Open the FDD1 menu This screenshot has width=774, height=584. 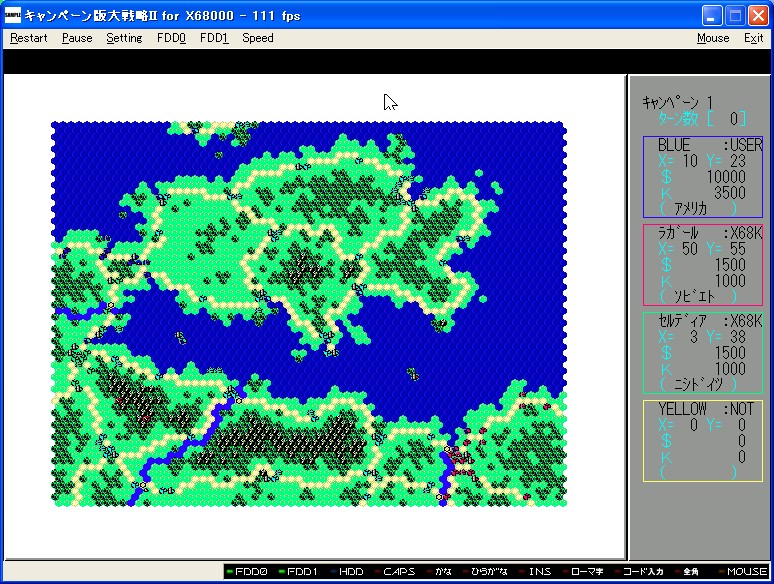pyautogui.click(x=214, y=38)
